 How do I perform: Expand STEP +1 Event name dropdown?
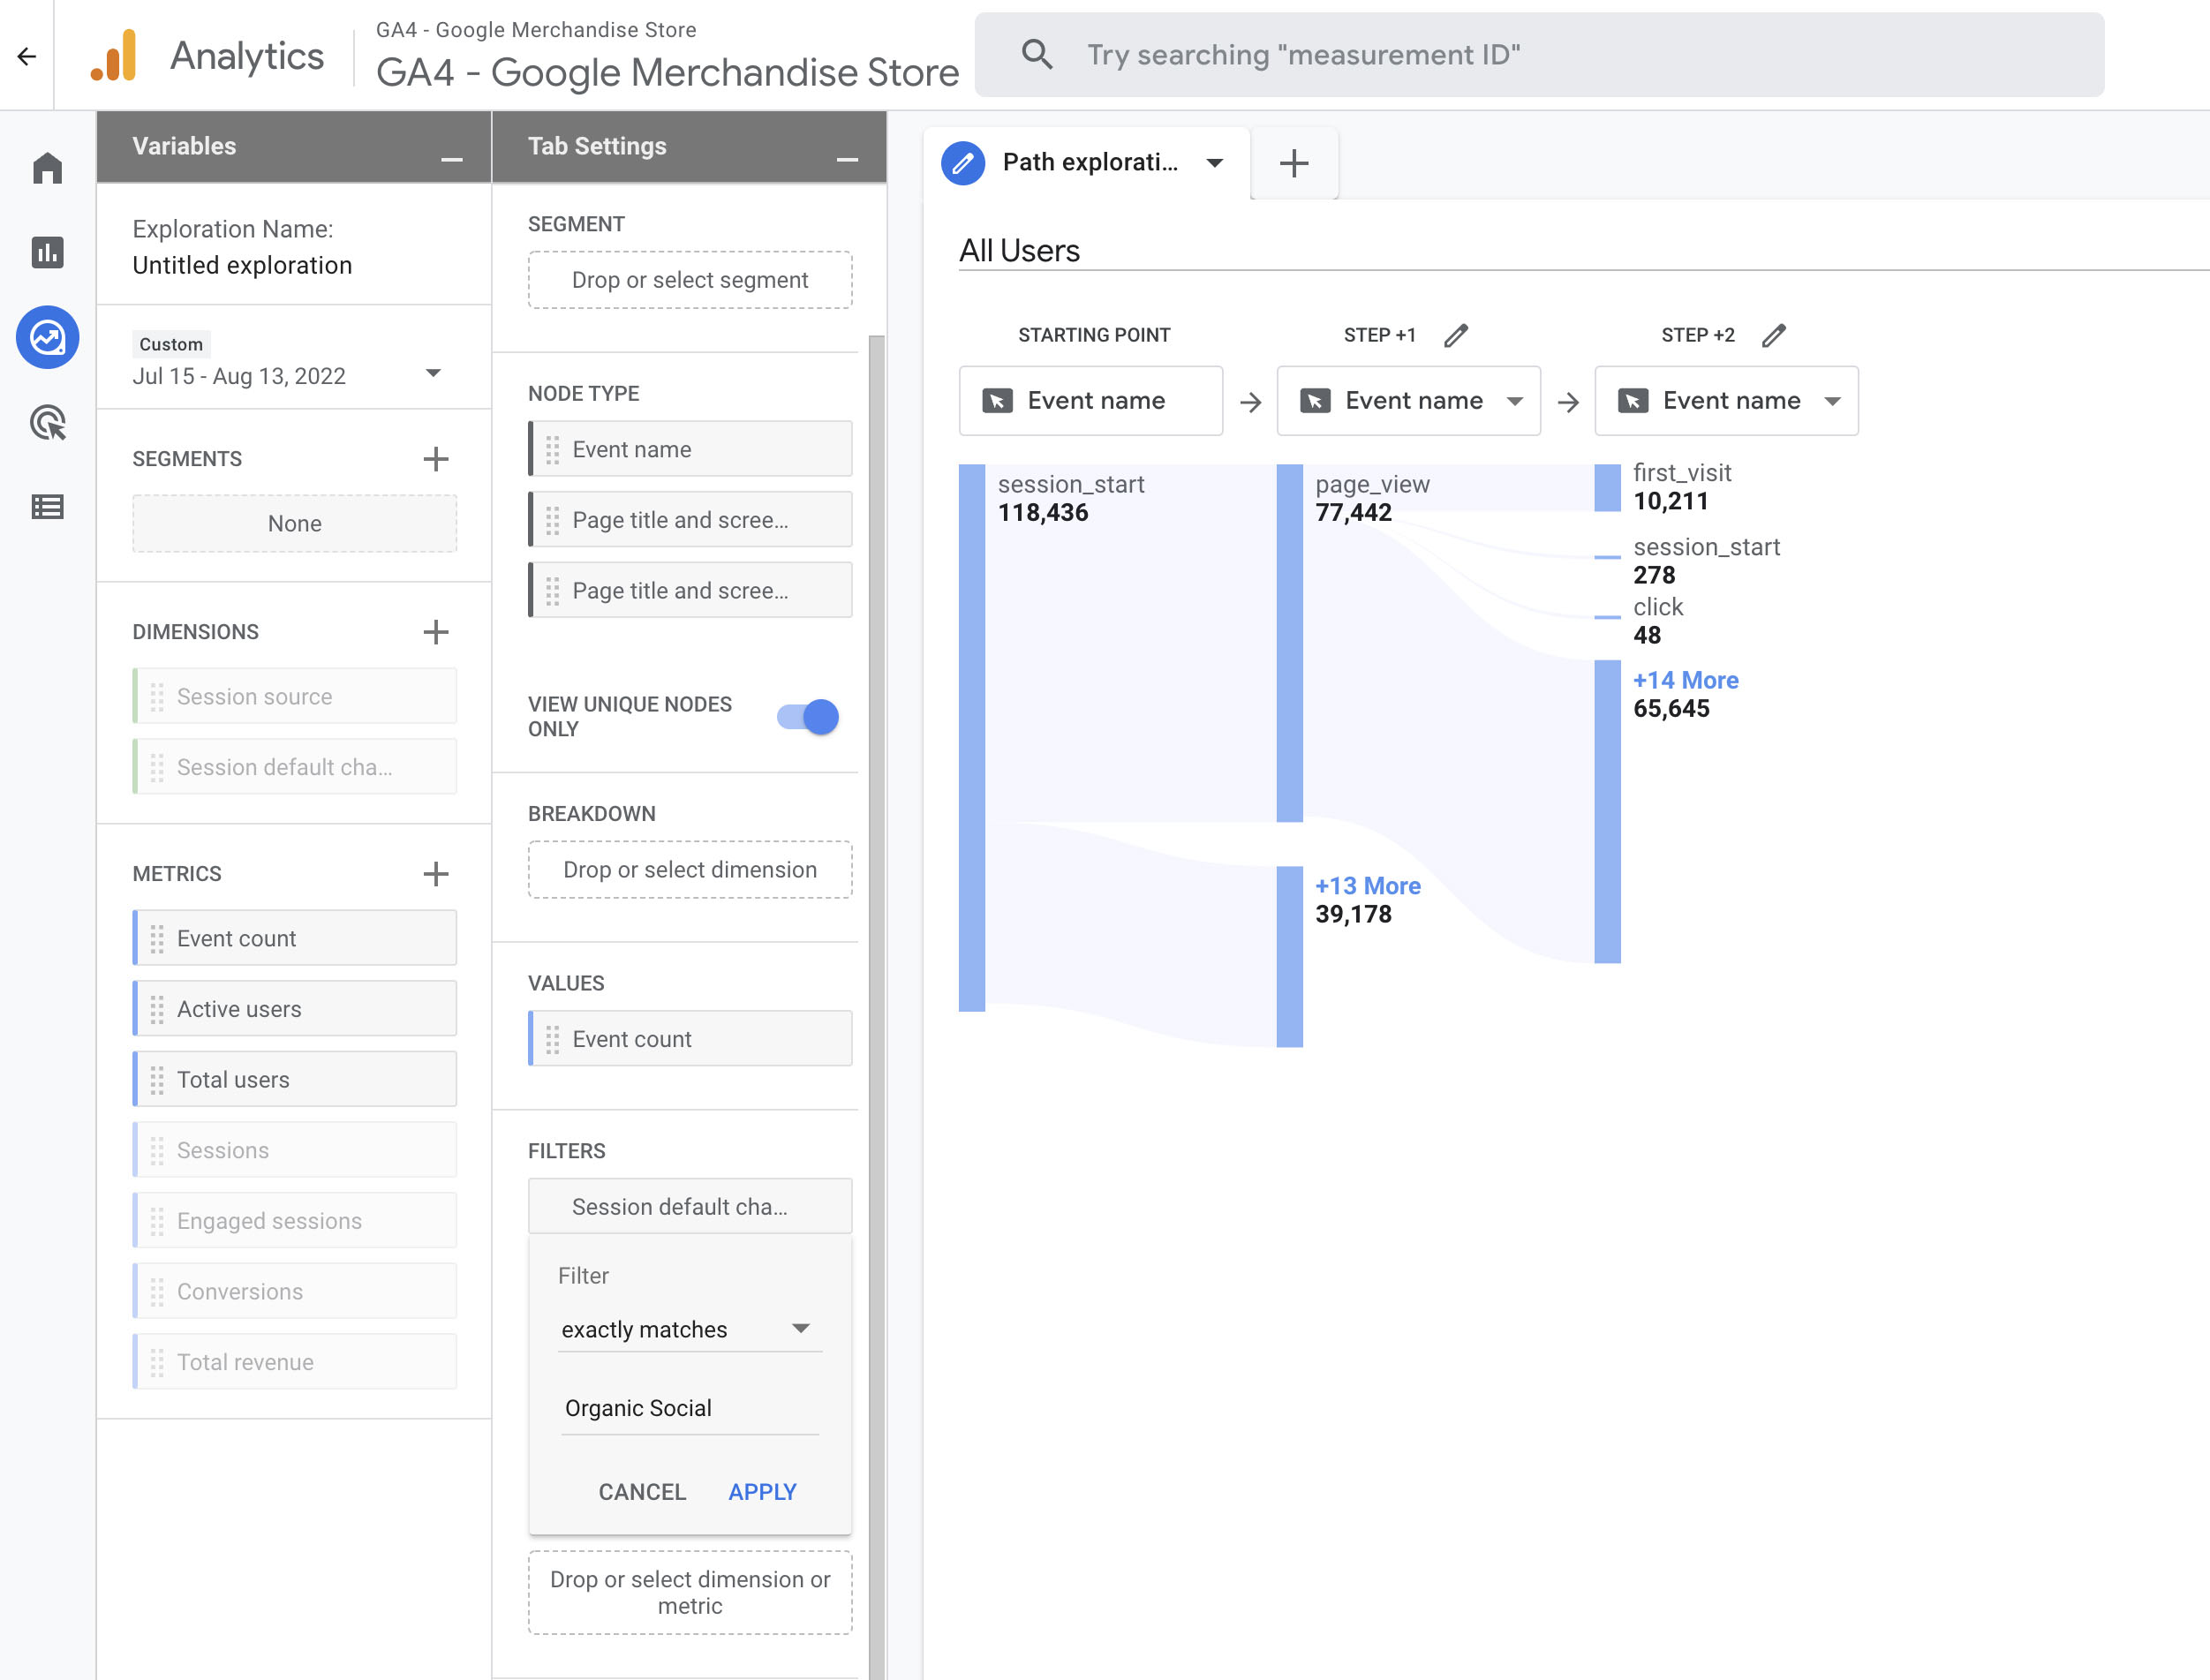[x=1515, y=401]
